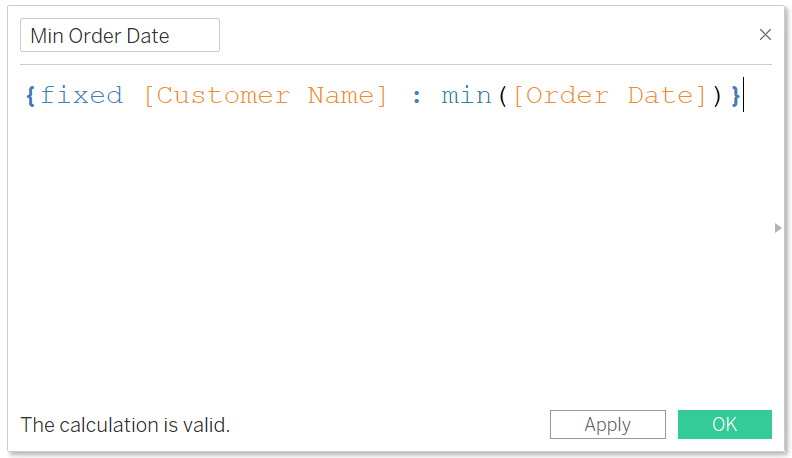Image resolution: width=792 pixels, height=458 pixels.
Task: Expand the function reference side arrow
Action: tap(778, 228)
